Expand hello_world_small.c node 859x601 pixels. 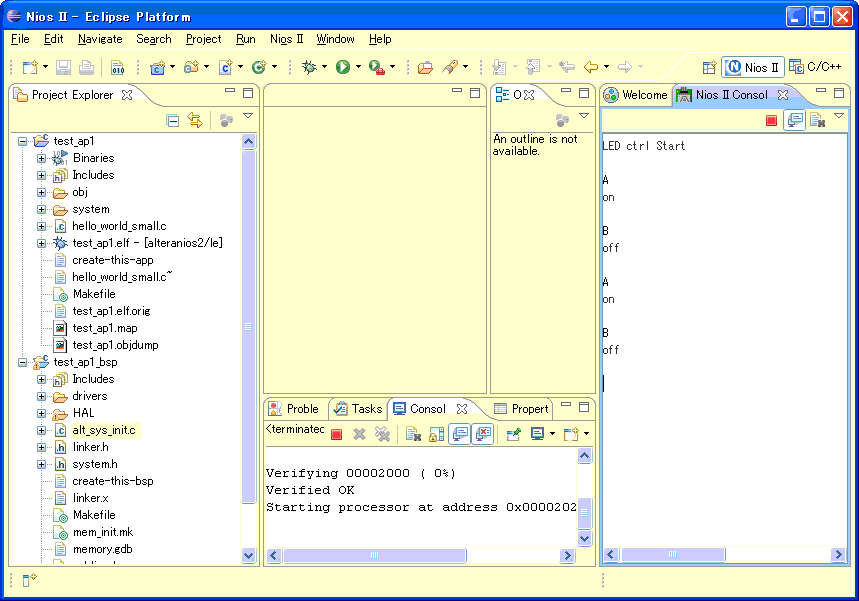pos(41,226)
